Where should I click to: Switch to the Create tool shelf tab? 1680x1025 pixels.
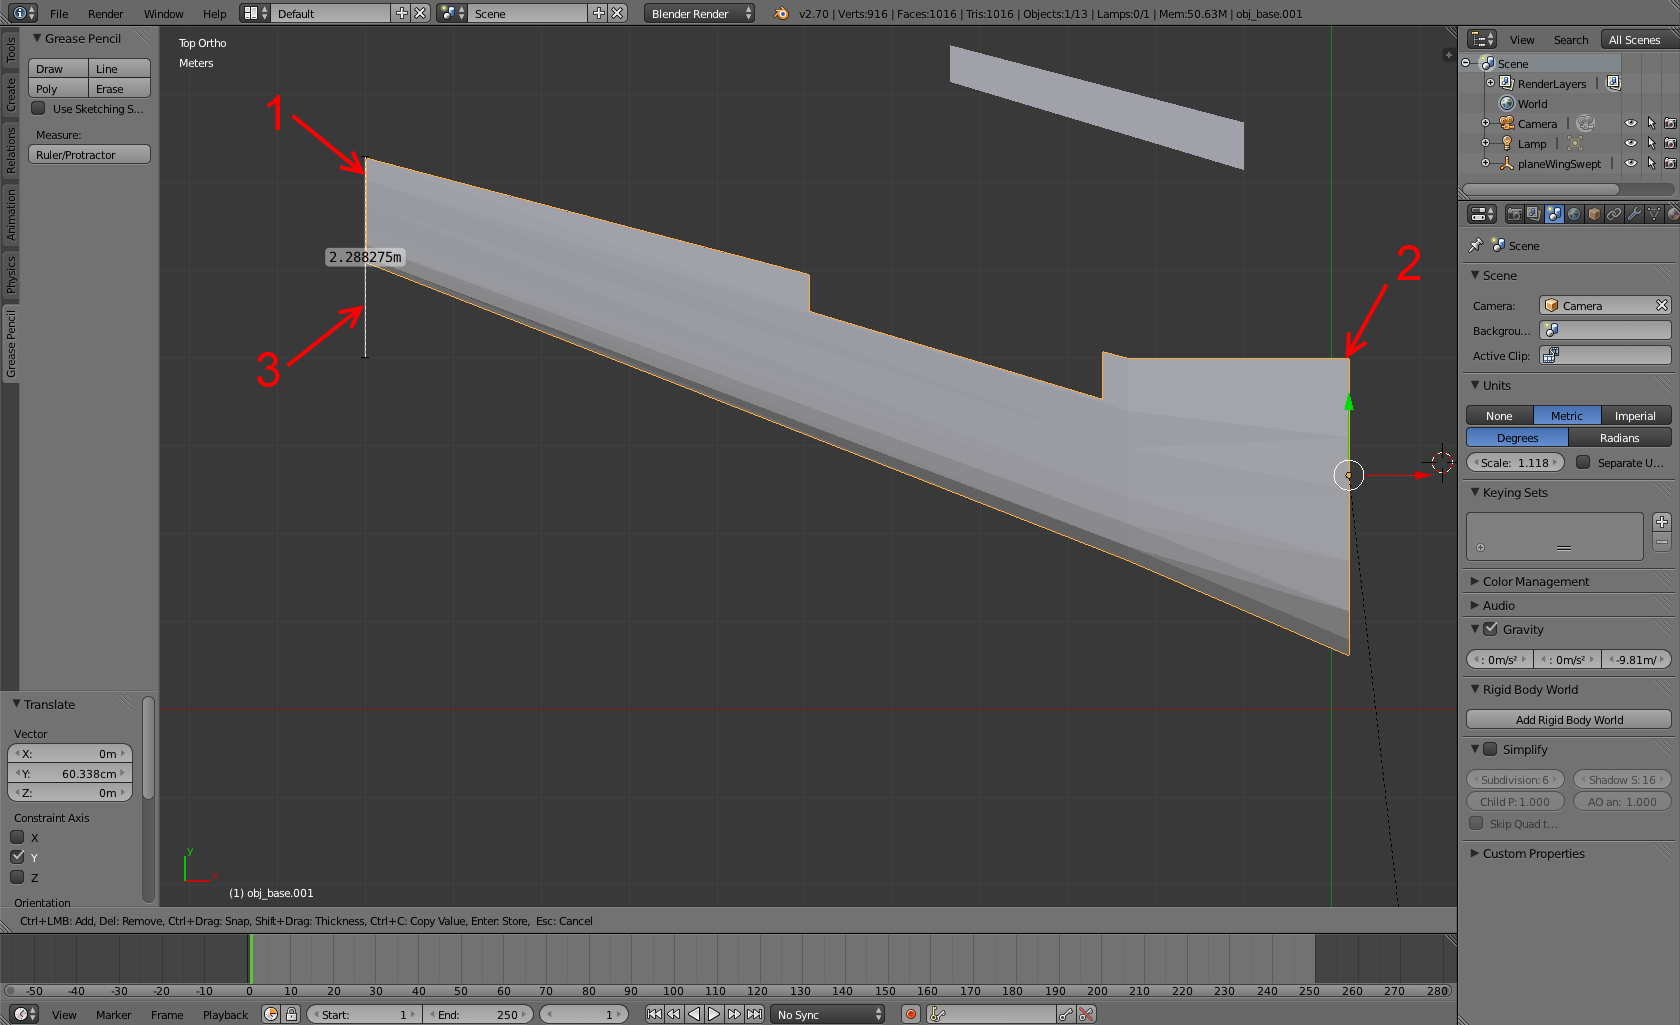[10, 95]
